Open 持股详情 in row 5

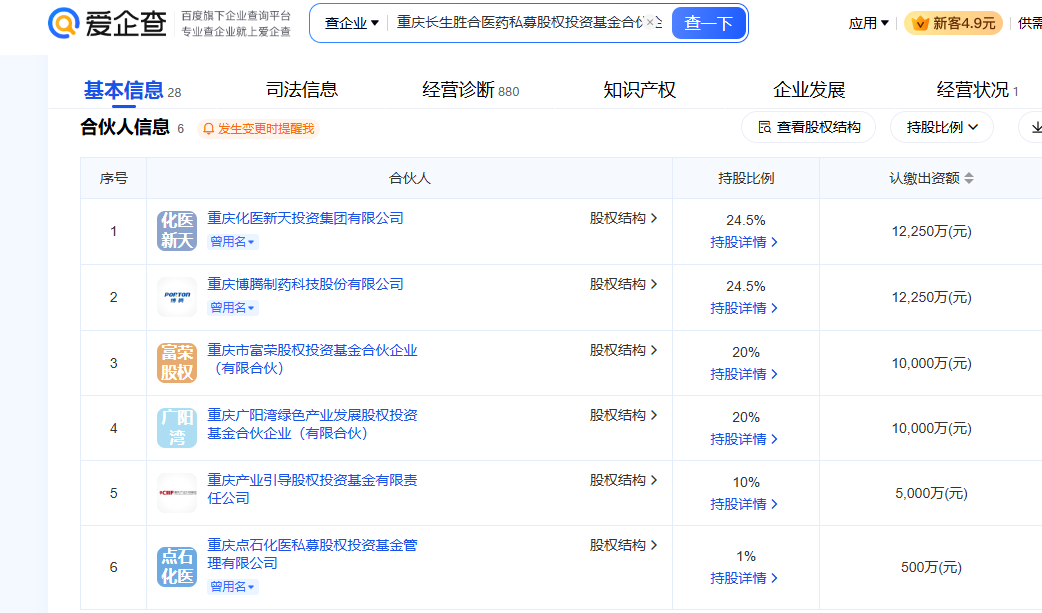pos(744,504)
